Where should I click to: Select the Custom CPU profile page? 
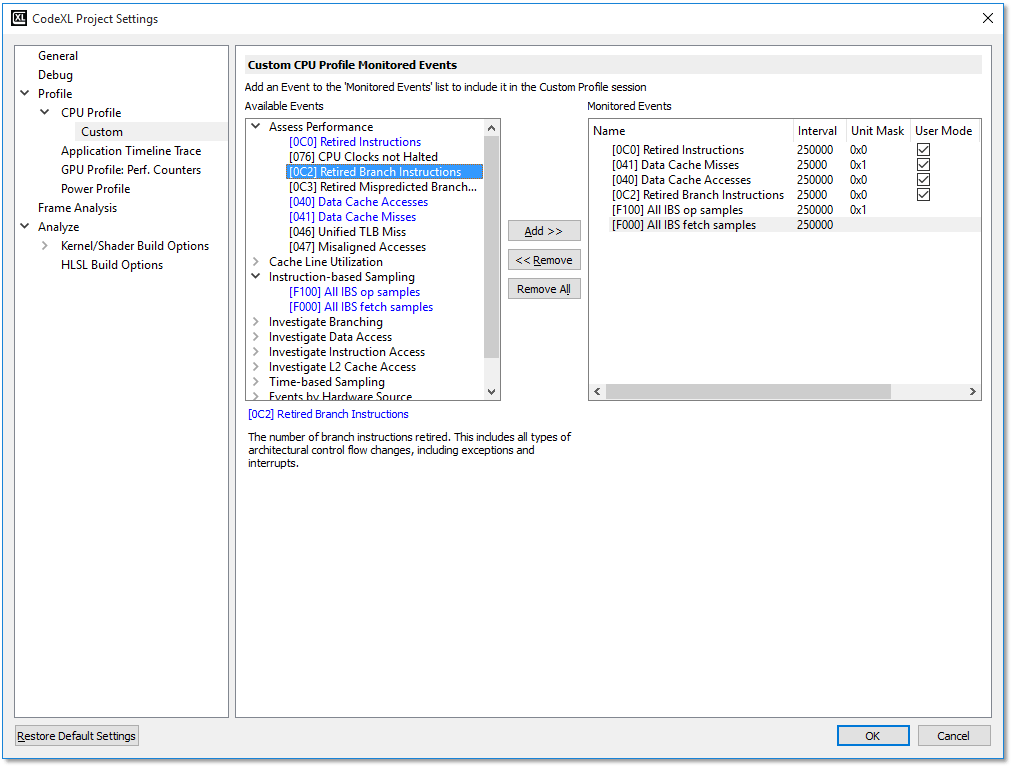101,132
